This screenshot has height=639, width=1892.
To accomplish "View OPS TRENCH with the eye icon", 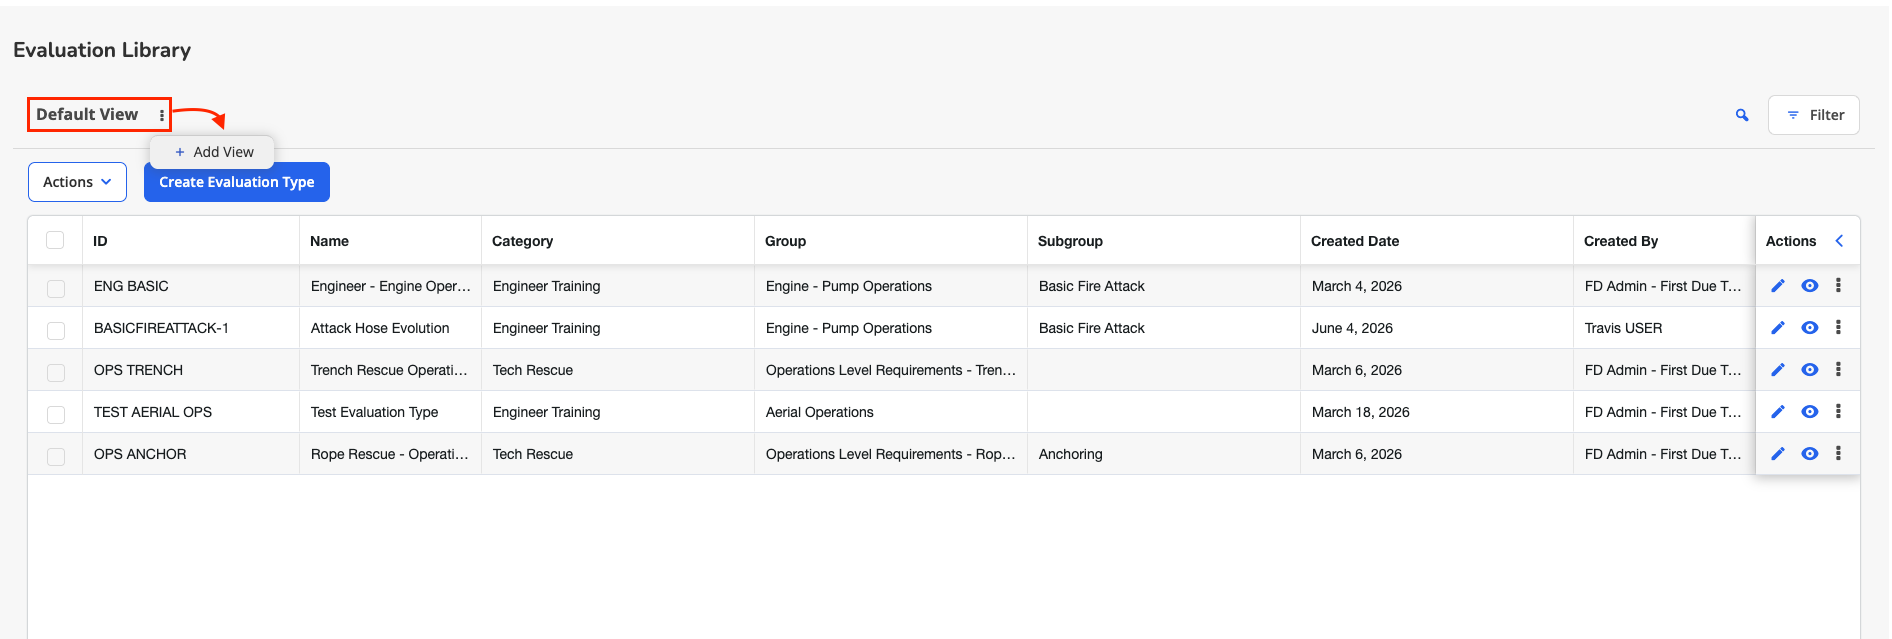I will 1810,370.
